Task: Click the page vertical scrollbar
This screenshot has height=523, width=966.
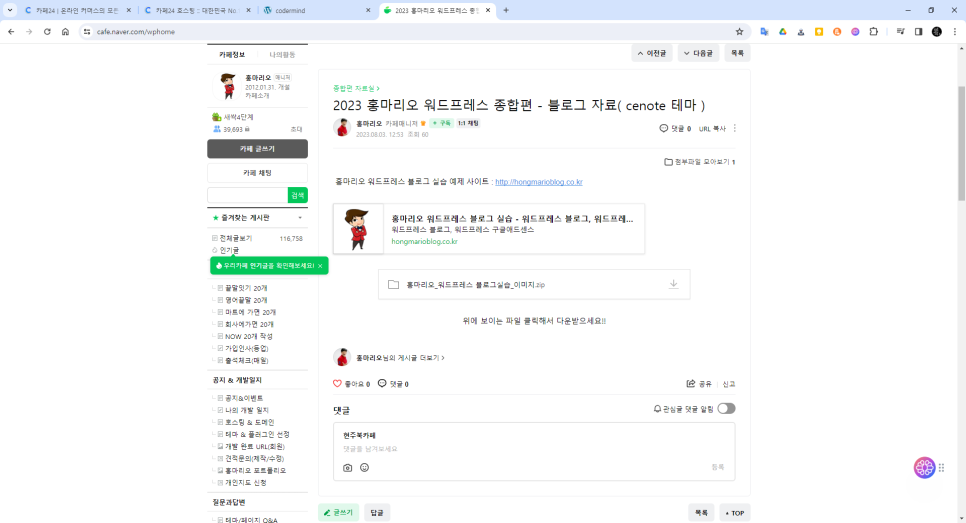Action: 961,143
